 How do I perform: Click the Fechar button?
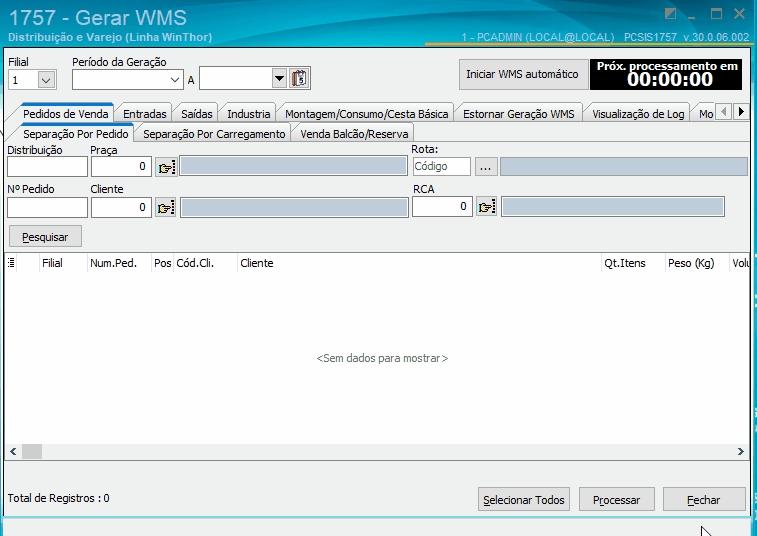tap(704, 500)
